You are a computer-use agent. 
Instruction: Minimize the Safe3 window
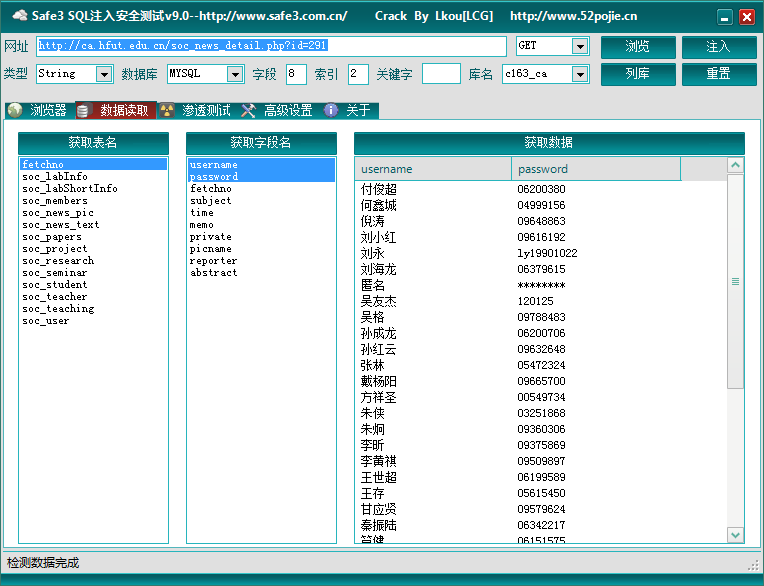click(x=725, y=17)
